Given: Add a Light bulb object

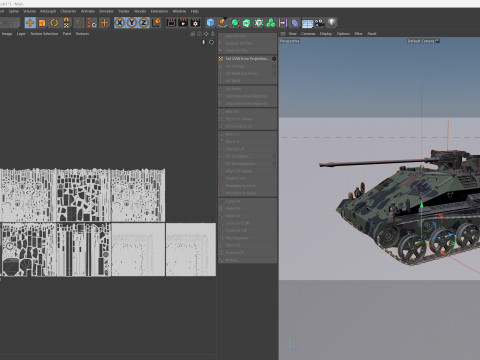Looking at the screenshot, I should pyautogui.click(x=332, y=23).
